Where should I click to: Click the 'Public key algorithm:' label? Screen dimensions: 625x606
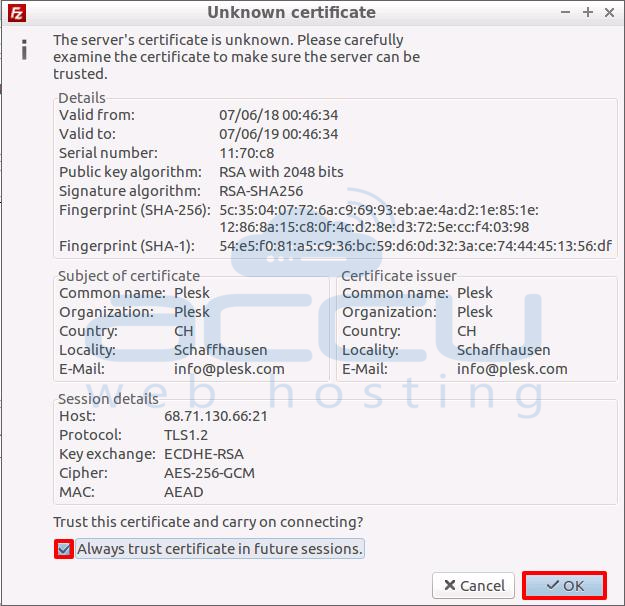click(130, 172)
